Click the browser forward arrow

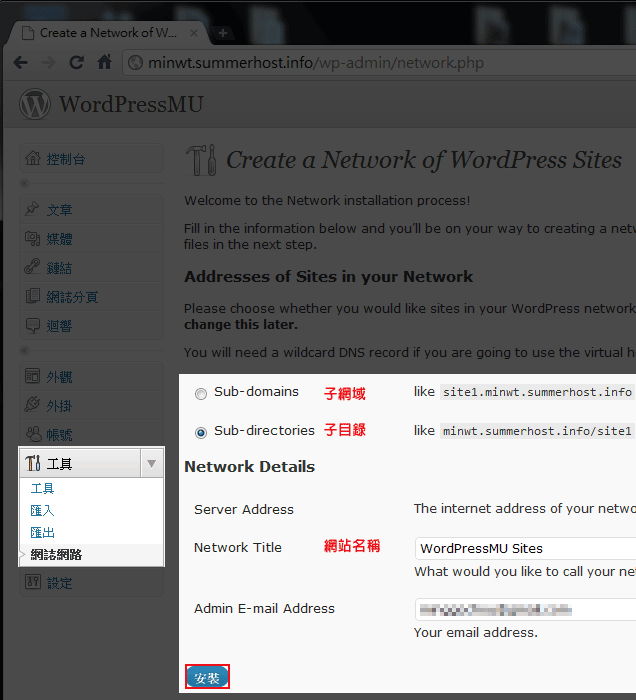48,62
